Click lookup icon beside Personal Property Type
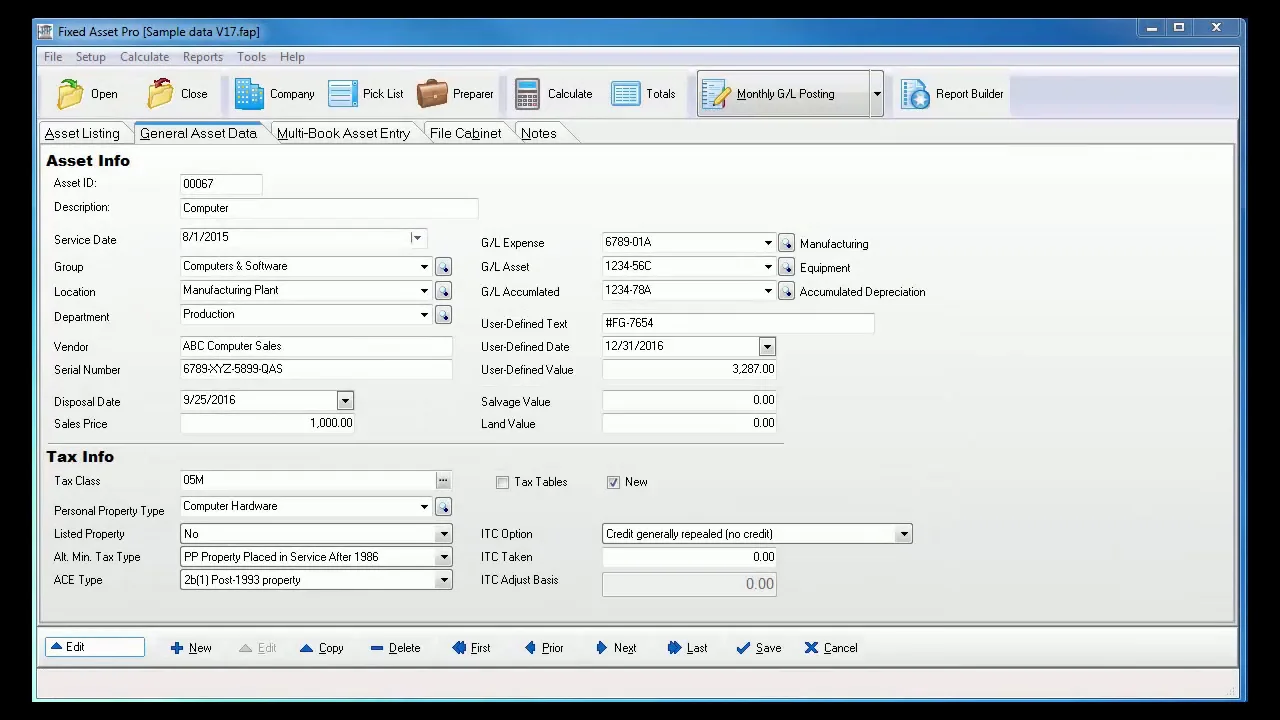1280x720 pixels. tap(443, 507)
